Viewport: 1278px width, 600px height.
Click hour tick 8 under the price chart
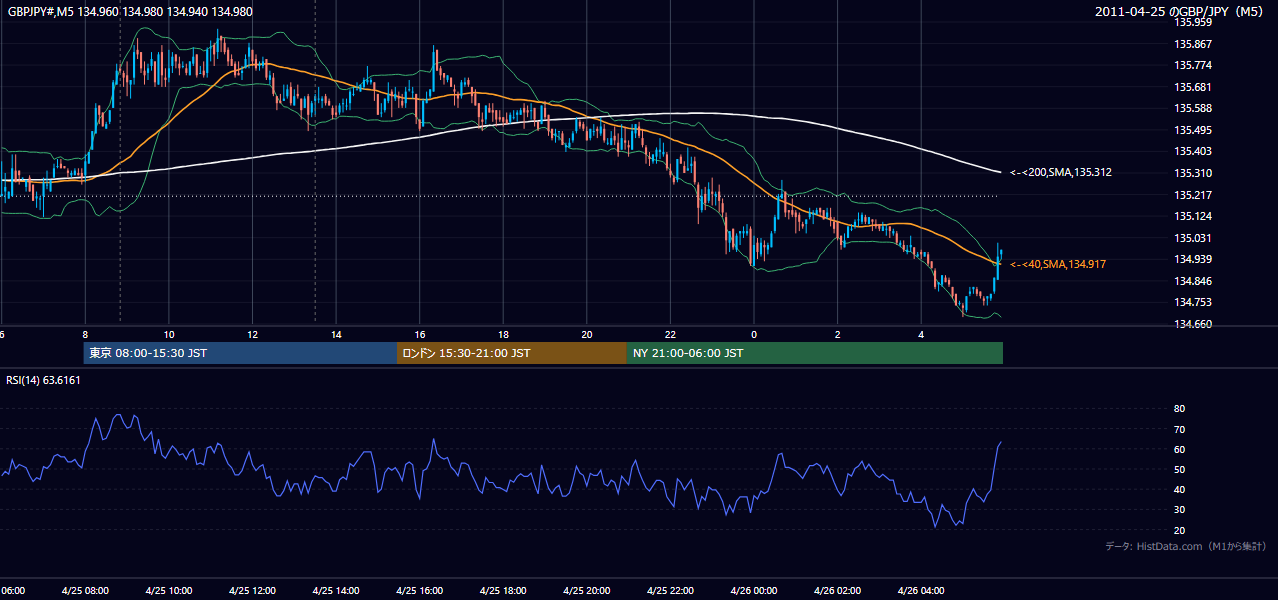85,334
